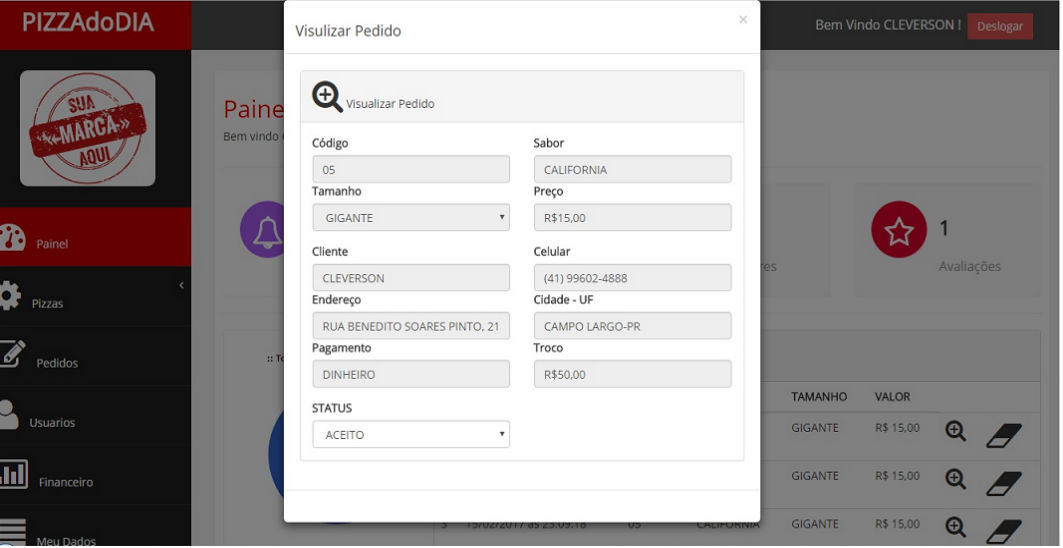Image resolution: width=1063 pixels, height=548 pixels.
Task: Click the PIZZAdoDIA brand link
Action: click(x=88, y=22)
